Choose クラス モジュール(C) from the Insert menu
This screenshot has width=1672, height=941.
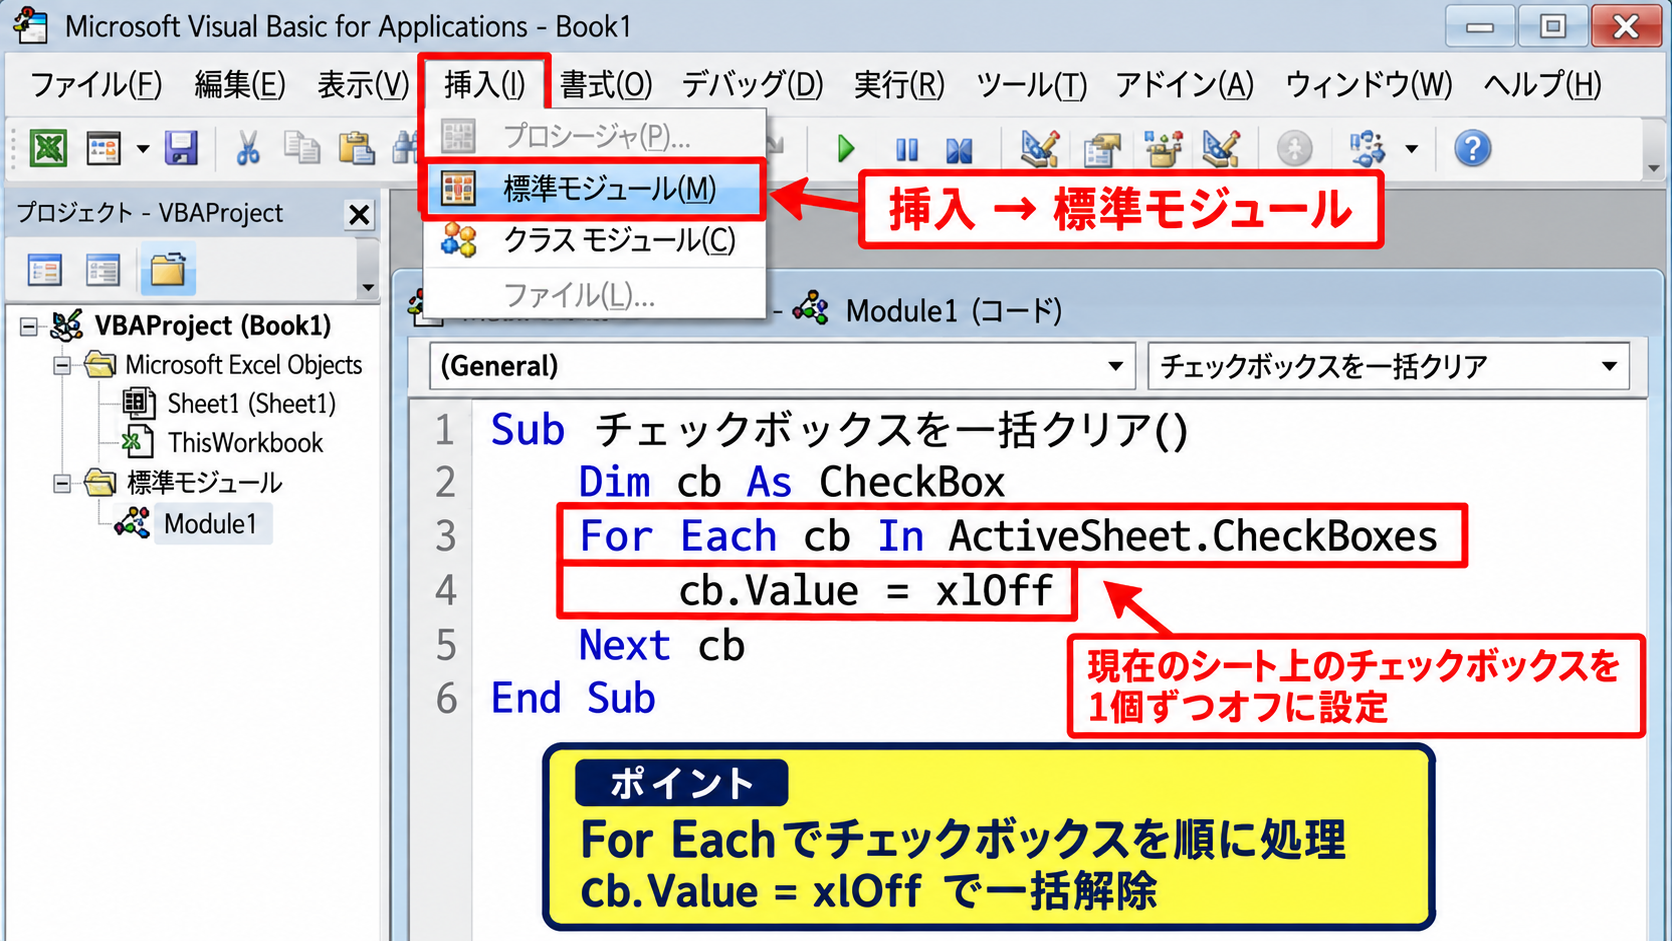[594, 241]
